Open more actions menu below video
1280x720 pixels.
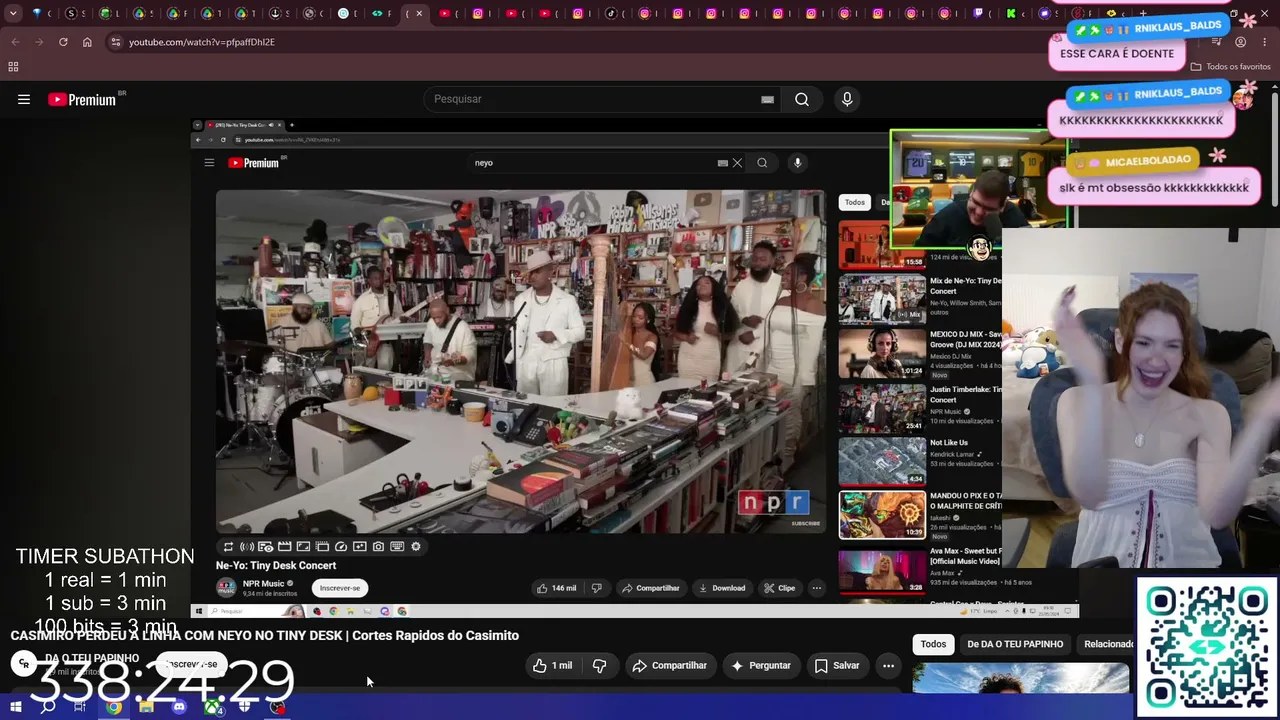[x=888, y=666]
